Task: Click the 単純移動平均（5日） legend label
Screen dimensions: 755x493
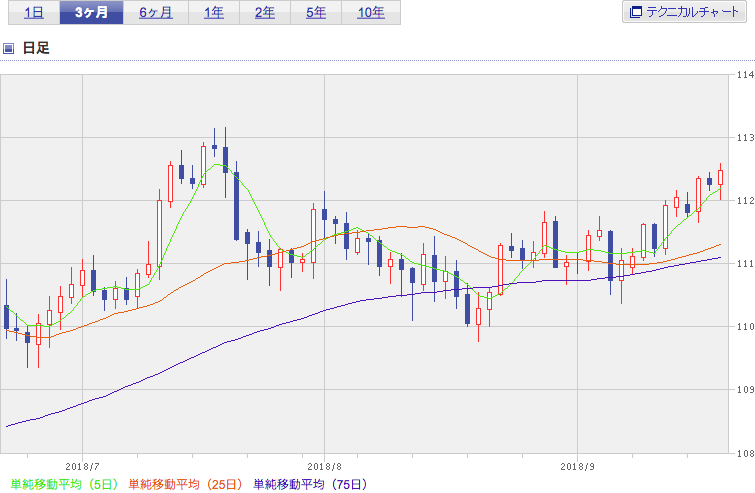Action: tap(64, 484)
